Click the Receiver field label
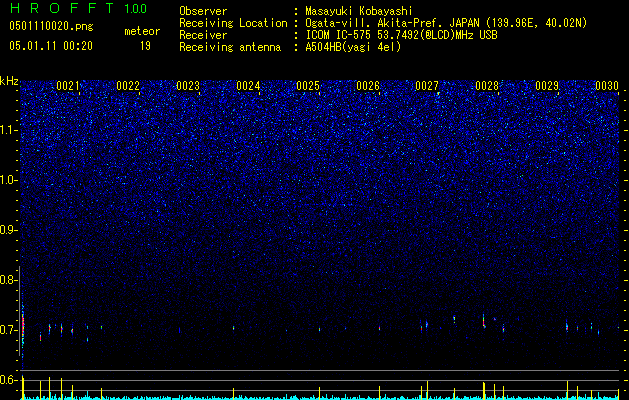Screen dimensions: 629x400 [203, 35]
